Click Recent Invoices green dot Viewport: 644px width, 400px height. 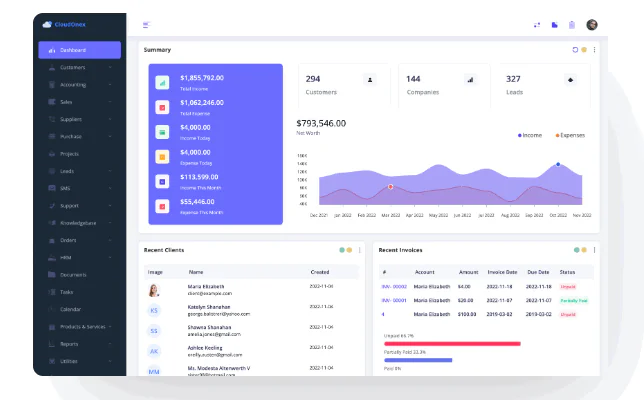577,250
